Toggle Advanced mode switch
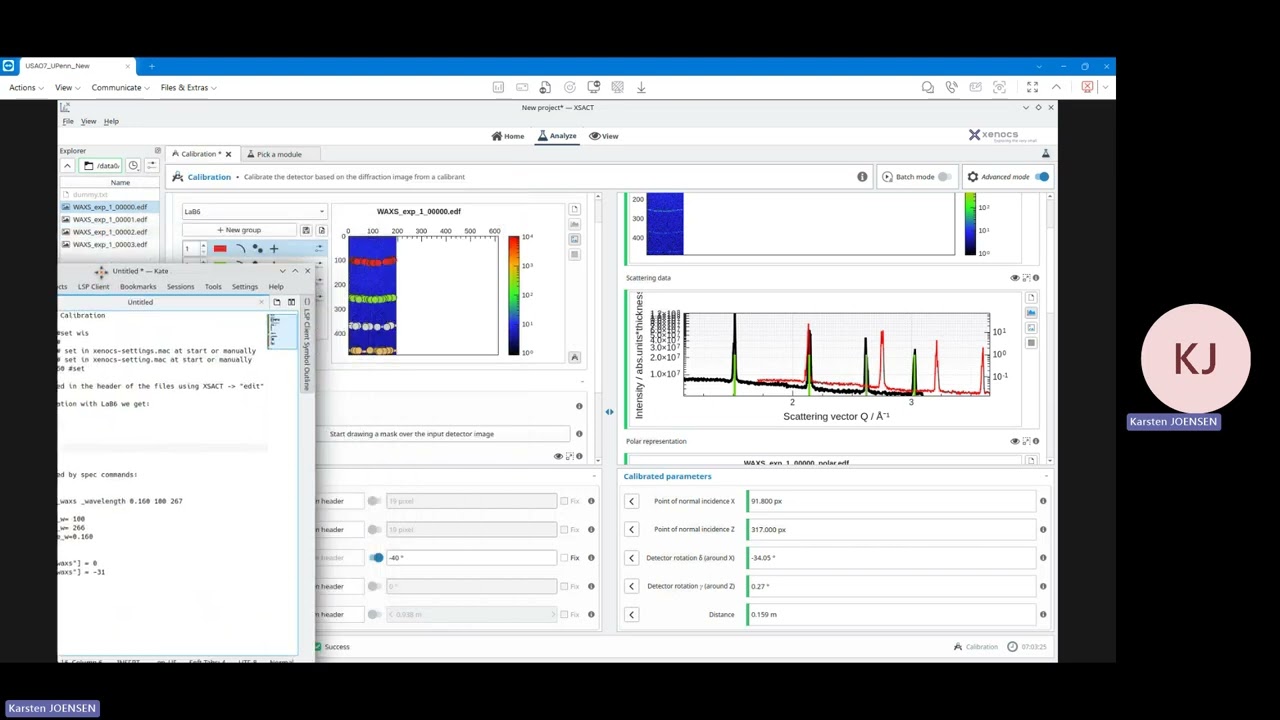The image size is (1280, 720). tap(1042, 177)
